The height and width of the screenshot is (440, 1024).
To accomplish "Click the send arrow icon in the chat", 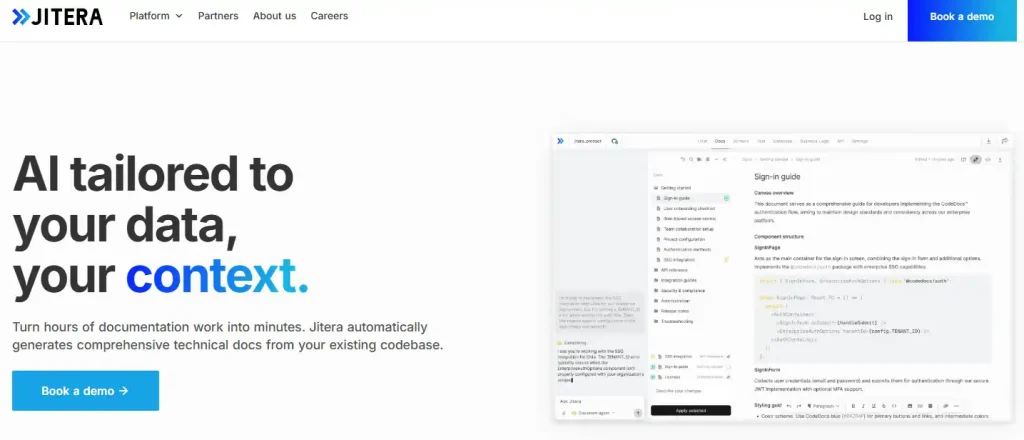I will pos(637,413).
